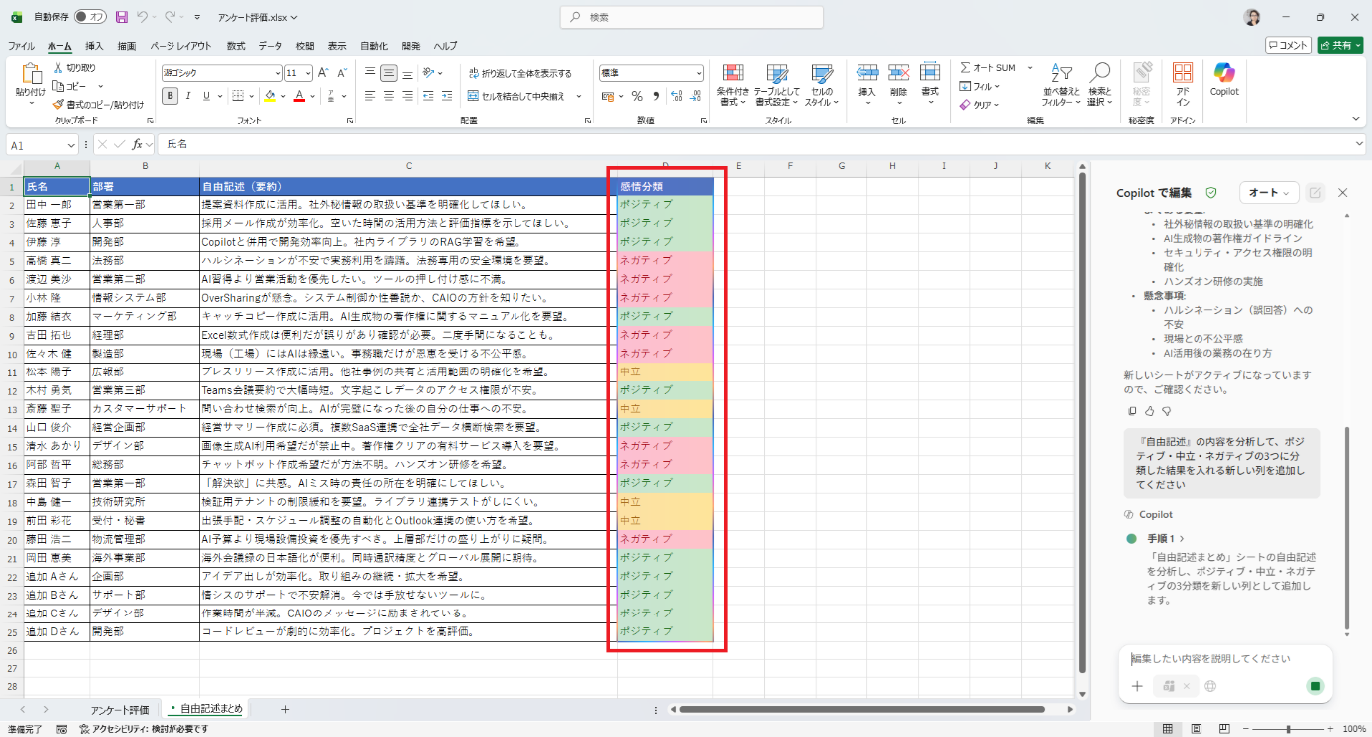This screenshot has height=737, width=1372.
Task: Click the conditional formatting icon
Action: 733,74
